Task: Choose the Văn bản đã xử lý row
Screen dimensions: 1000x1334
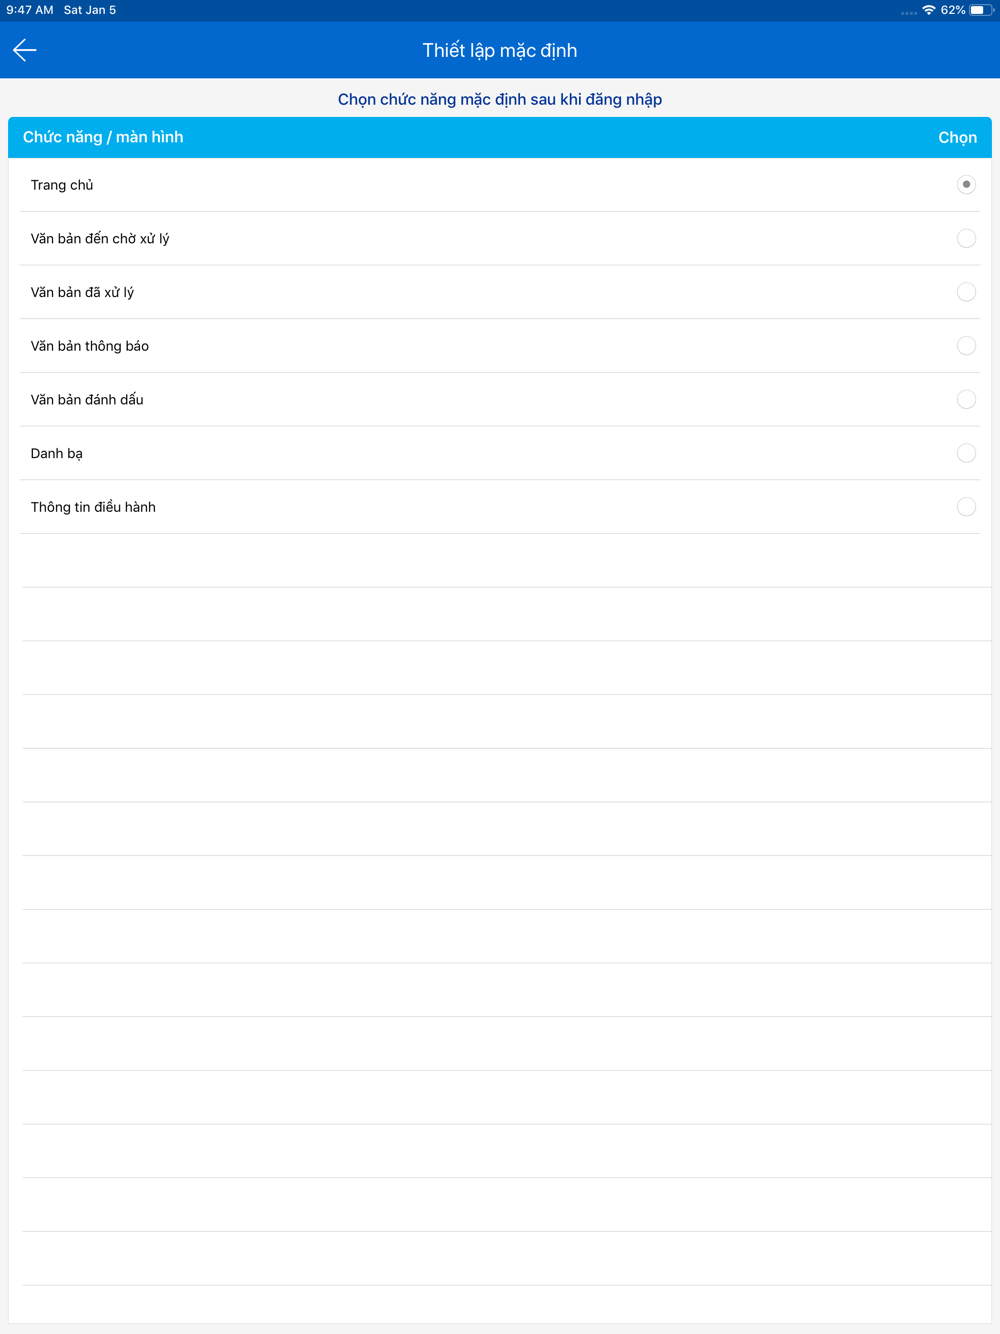Action: click(500, 292)
